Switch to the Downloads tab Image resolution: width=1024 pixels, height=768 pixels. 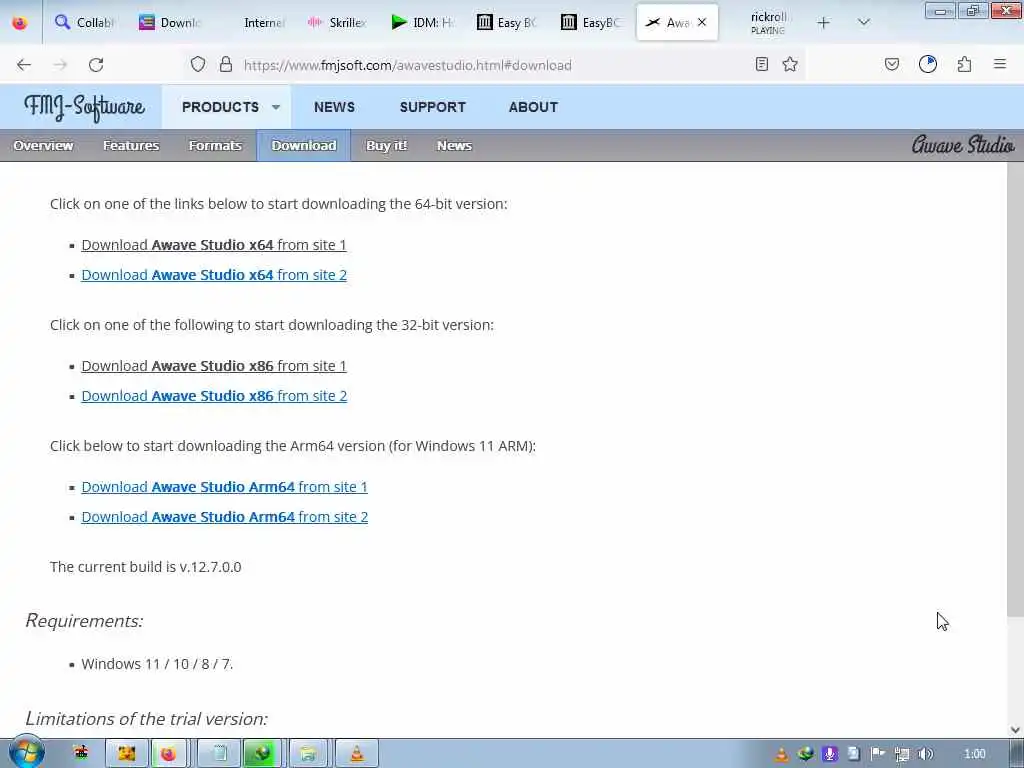170,23
